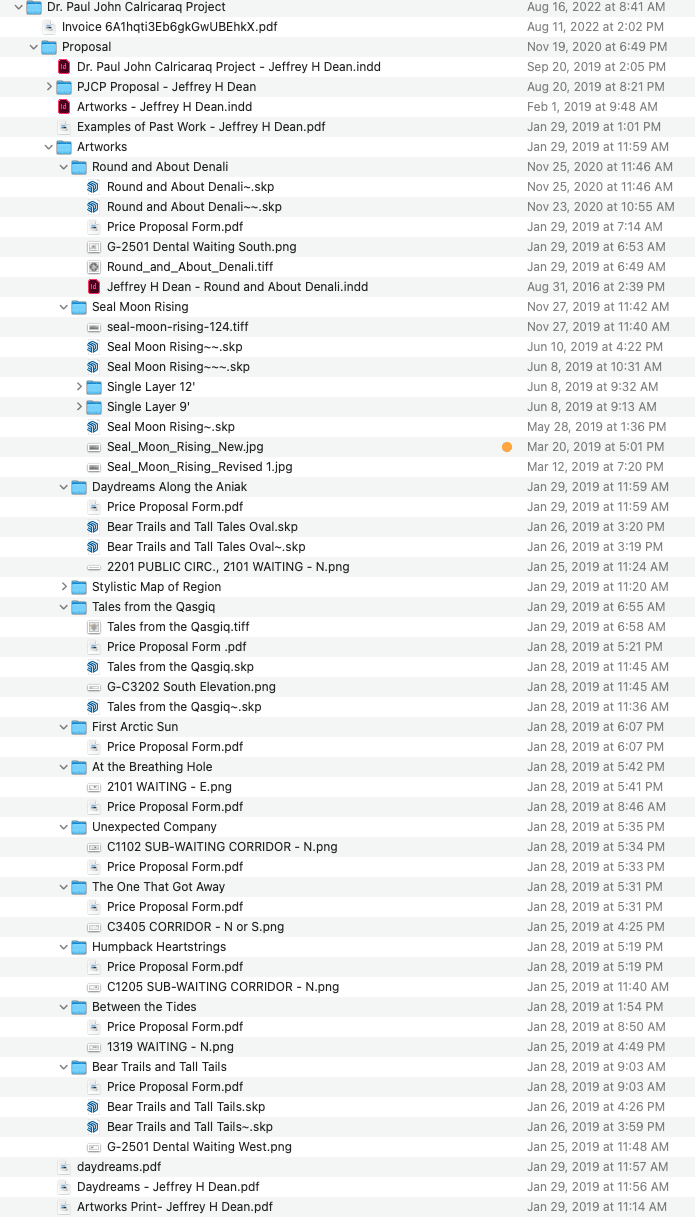Click the SketchUp icon of Tales from the Qasgiq~.skp
Screen dimensions: 695x1220
(x=94, y=707)
